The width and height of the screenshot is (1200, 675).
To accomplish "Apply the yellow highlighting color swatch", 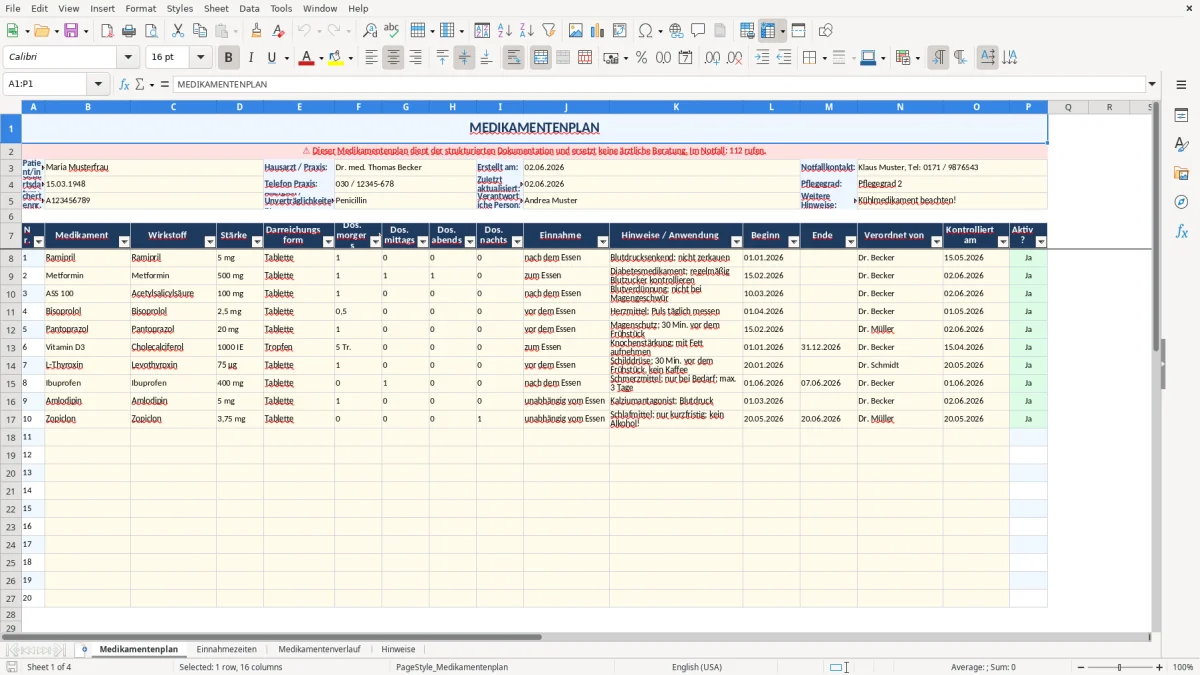I will click(336, 58).
